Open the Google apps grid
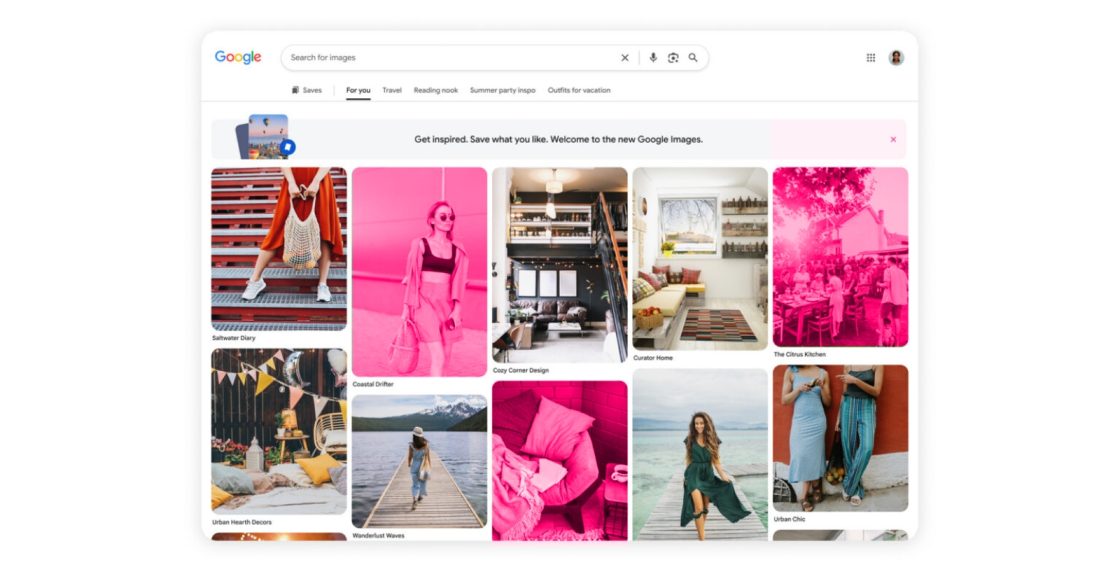 click(871, 58)
